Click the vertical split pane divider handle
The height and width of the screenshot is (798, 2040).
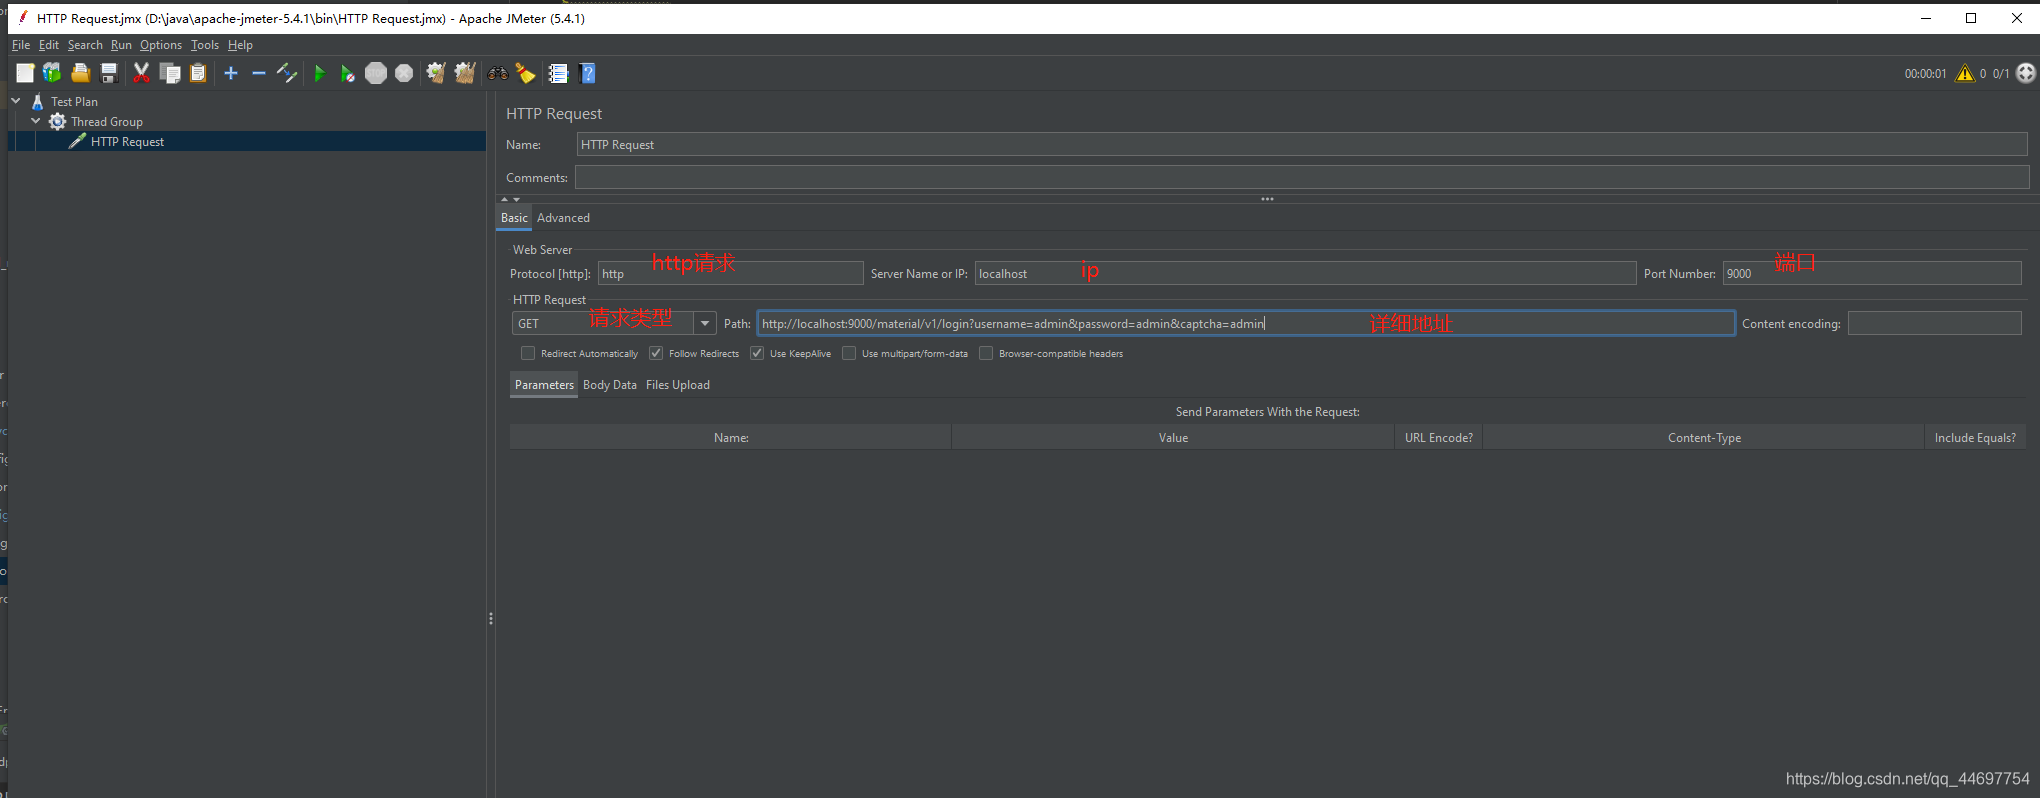point(491,619)
